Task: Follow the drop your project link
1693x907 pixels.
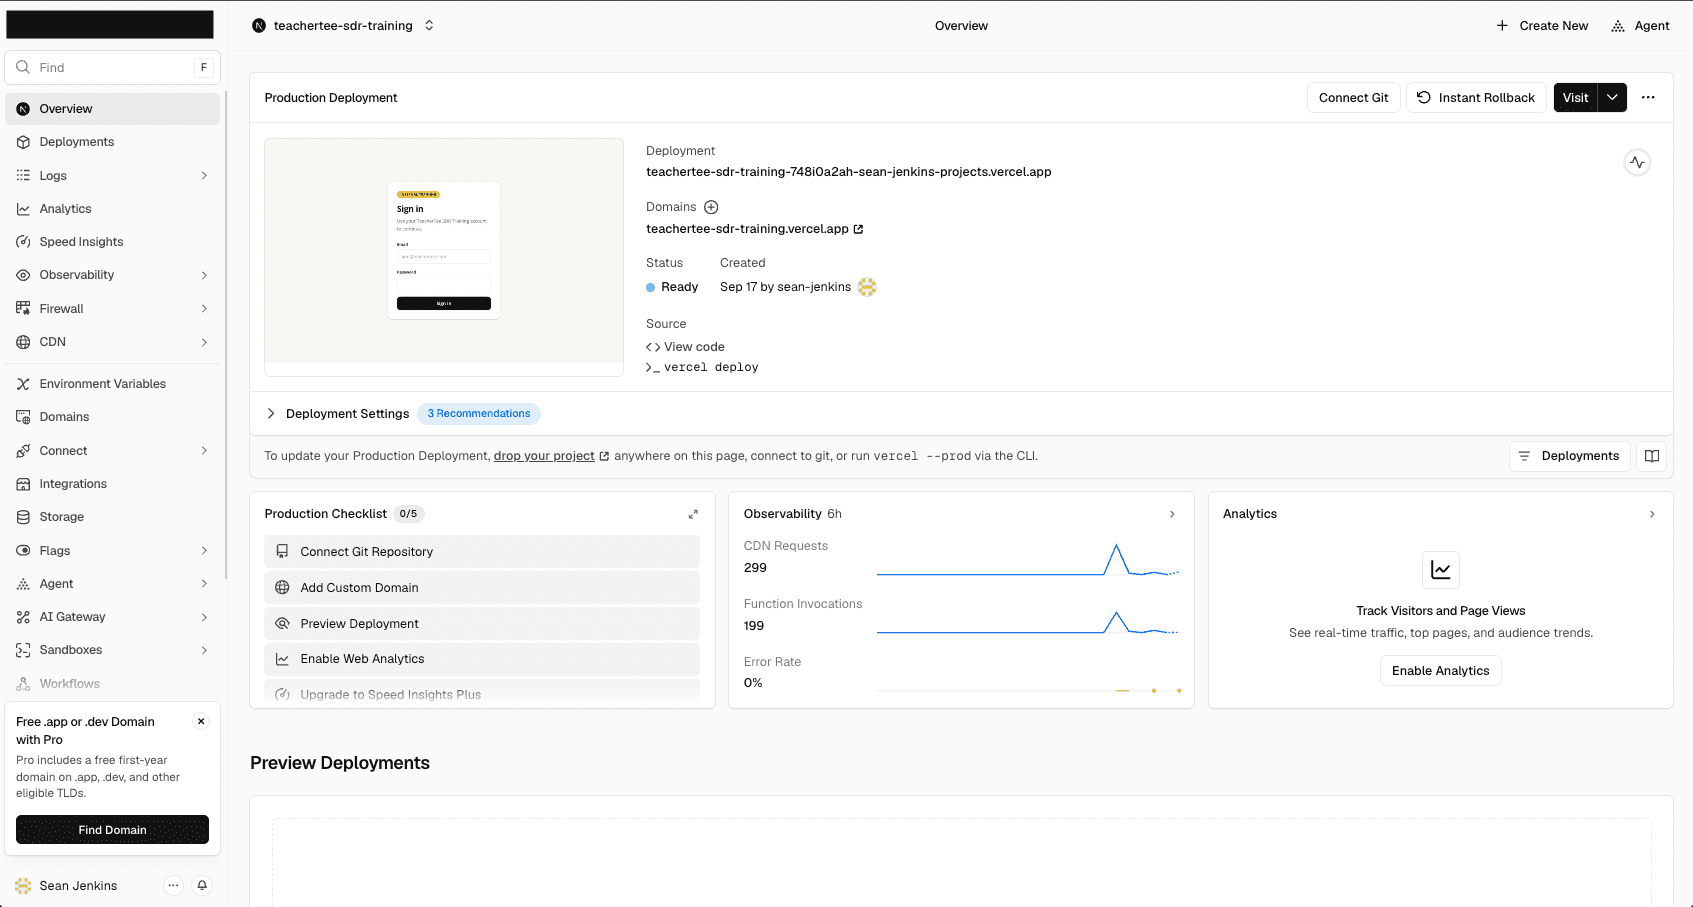Action: point(544,456)
